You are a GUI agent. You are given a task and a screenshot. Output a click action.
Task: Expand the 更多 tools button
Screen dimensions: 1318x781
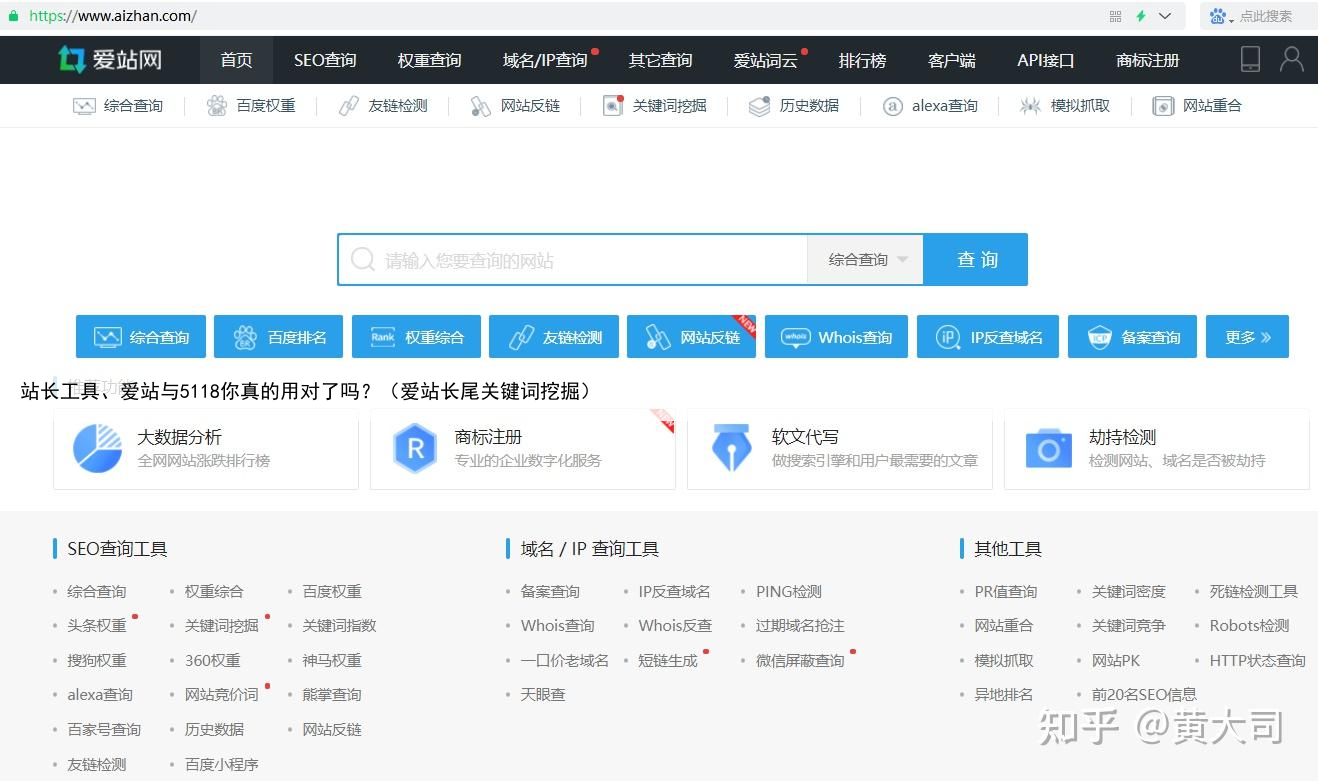click(x=1247, y=337)
